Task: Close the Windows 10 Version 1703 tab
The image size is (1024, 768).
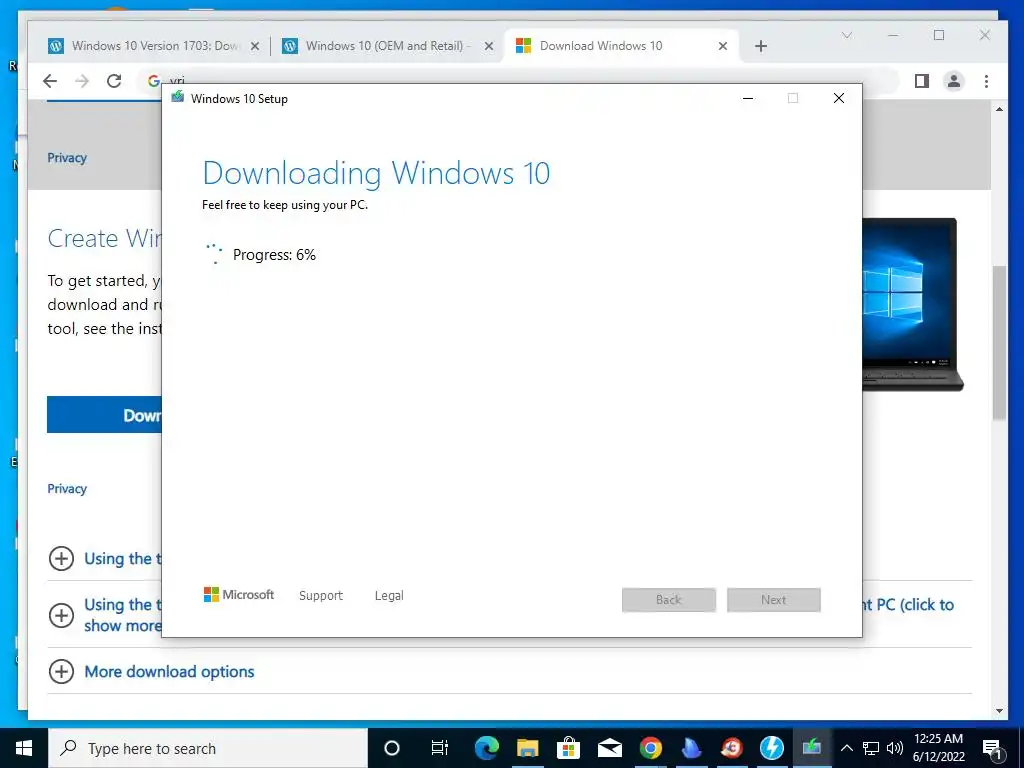Action: point(255,46)
